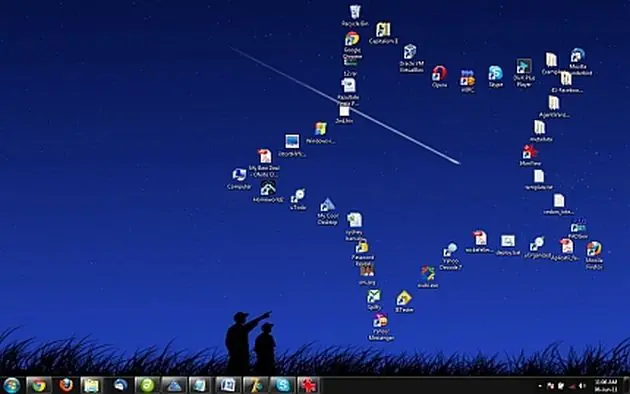Open the Windows flag desktop shortcut
This screenshot has height=394, width=630.
(320, 129)
